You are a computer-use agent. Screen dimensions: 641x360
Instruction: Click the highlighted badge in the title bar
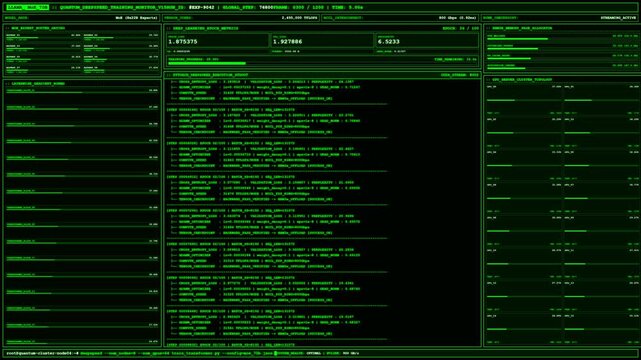(x=27, y=7)
